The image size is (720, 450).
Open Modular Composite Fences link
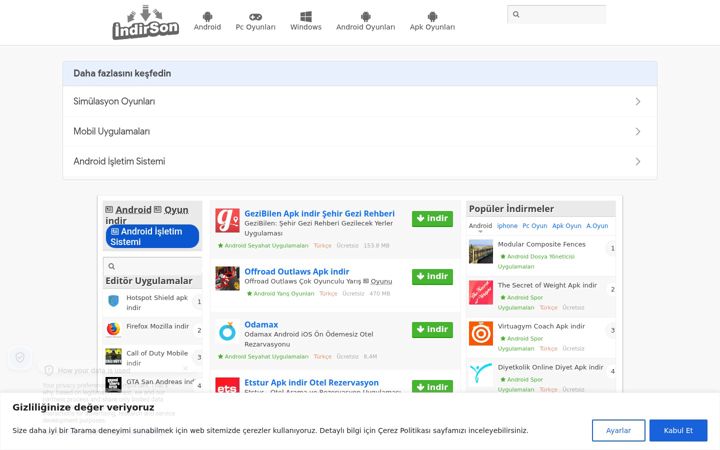point(541,244)
